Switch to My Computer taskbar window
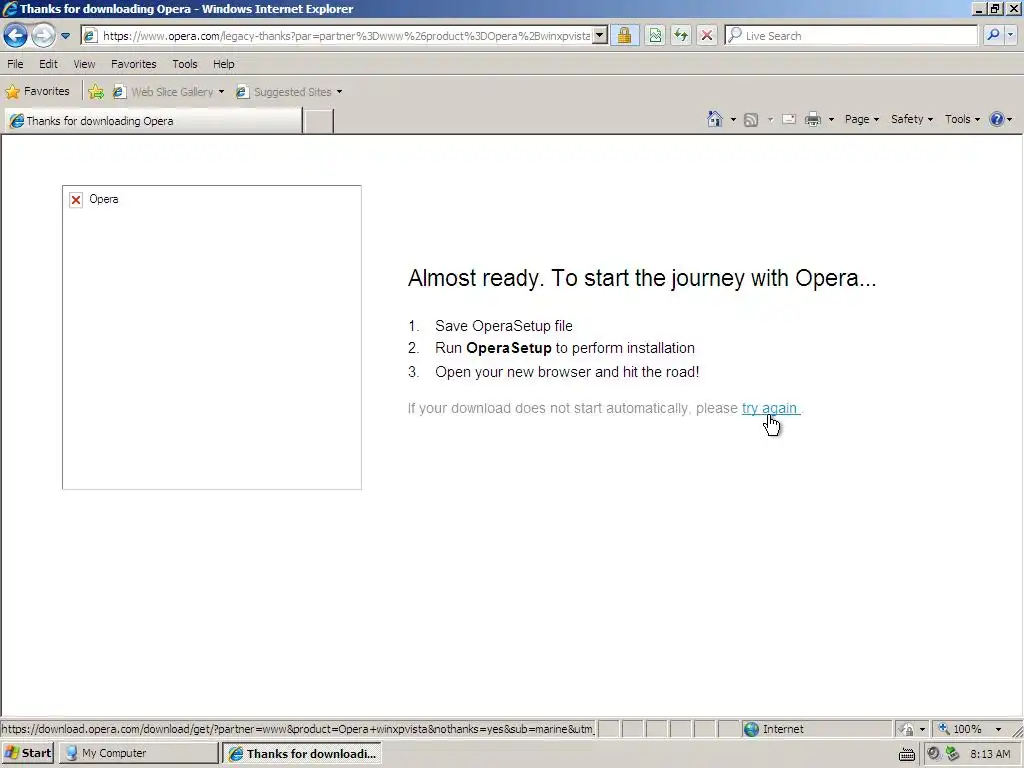This screenshot has height=768, width=1024. (138, 753)
